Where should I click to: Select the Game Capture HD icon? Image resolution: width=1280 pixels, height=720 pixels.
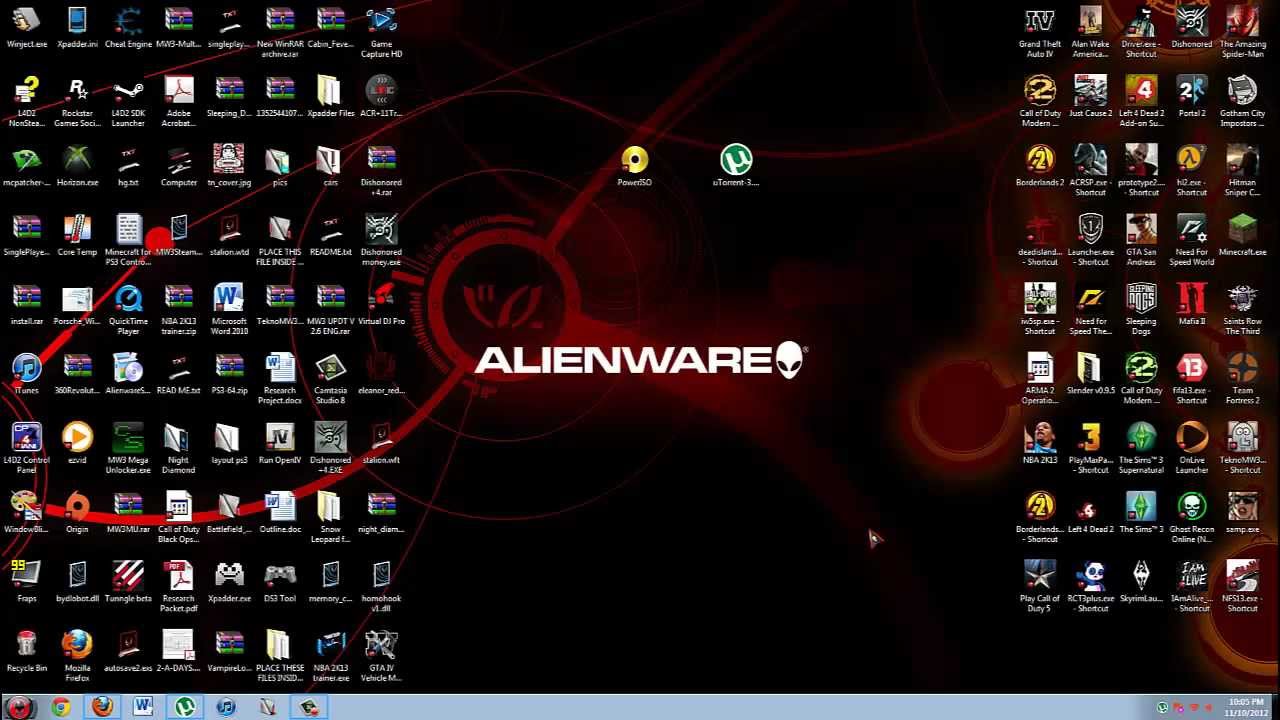coord(381,32)
